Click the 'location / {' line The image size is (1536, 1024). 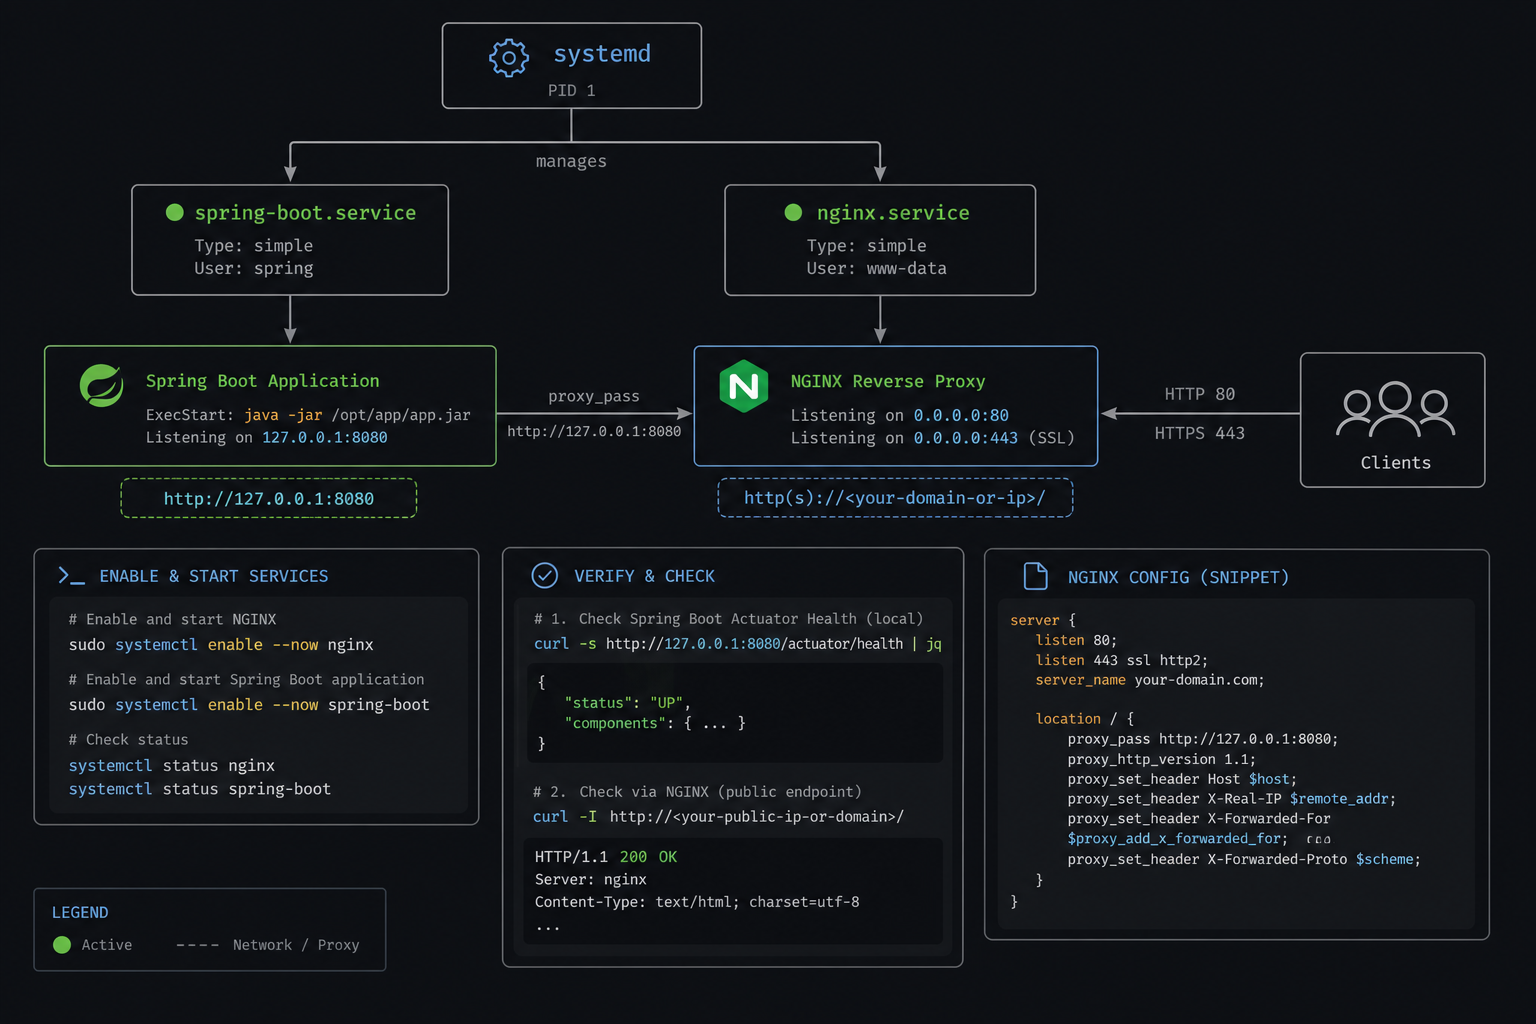click(x=1085, y=719)
